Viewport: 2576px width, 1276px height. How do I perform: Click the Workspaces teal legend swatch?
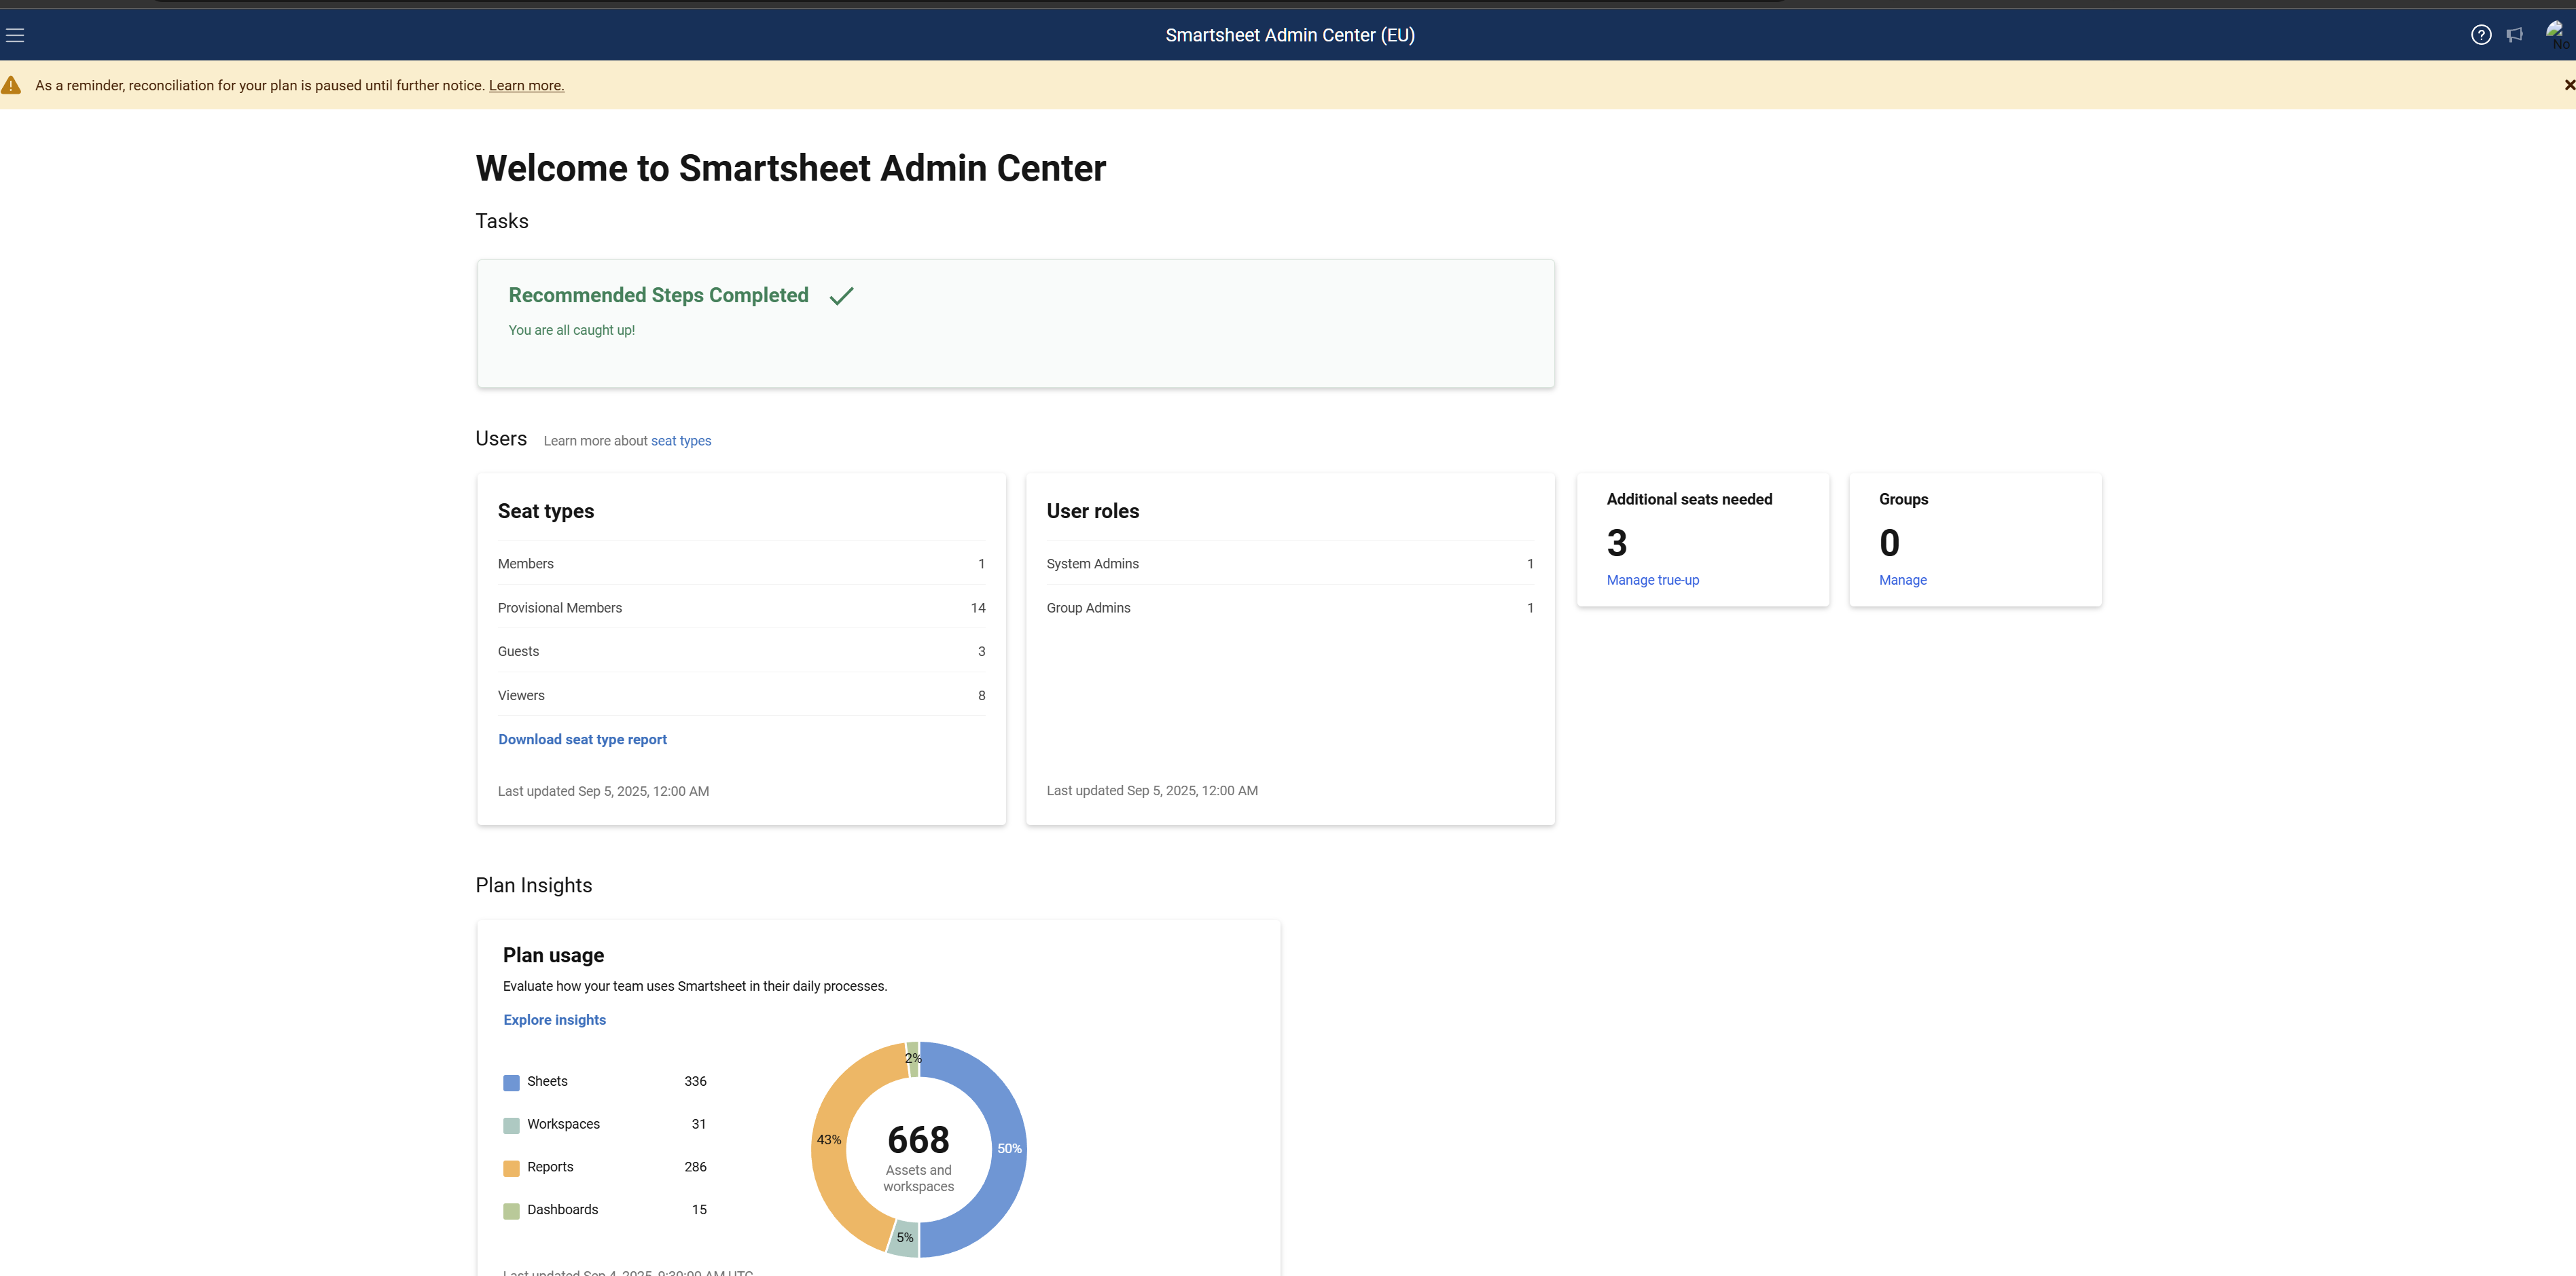click(511, 1126)
